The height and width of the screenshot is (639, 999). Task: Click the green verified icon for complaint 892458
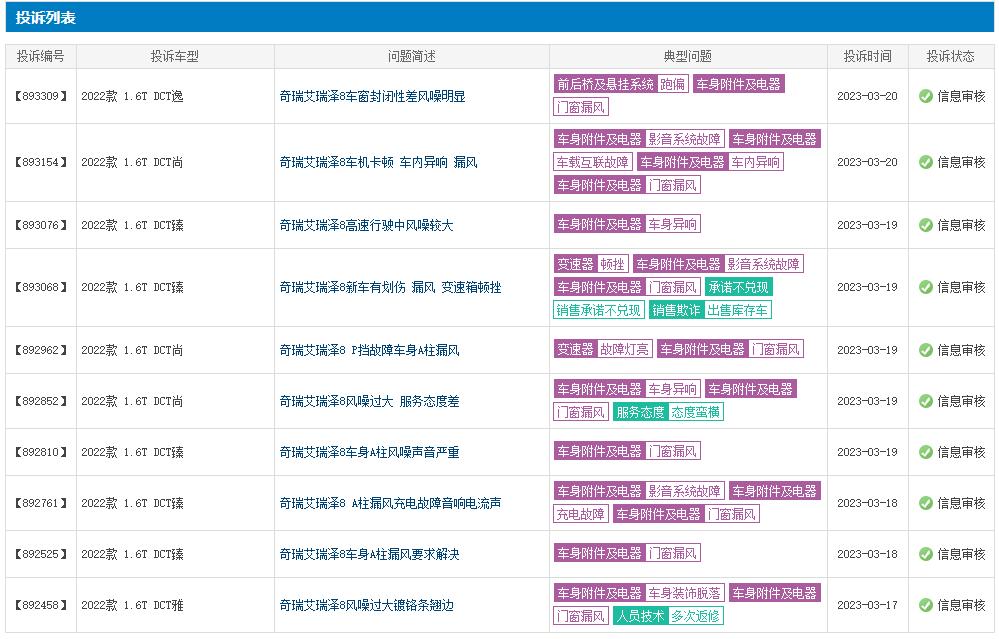pos(925,604)
